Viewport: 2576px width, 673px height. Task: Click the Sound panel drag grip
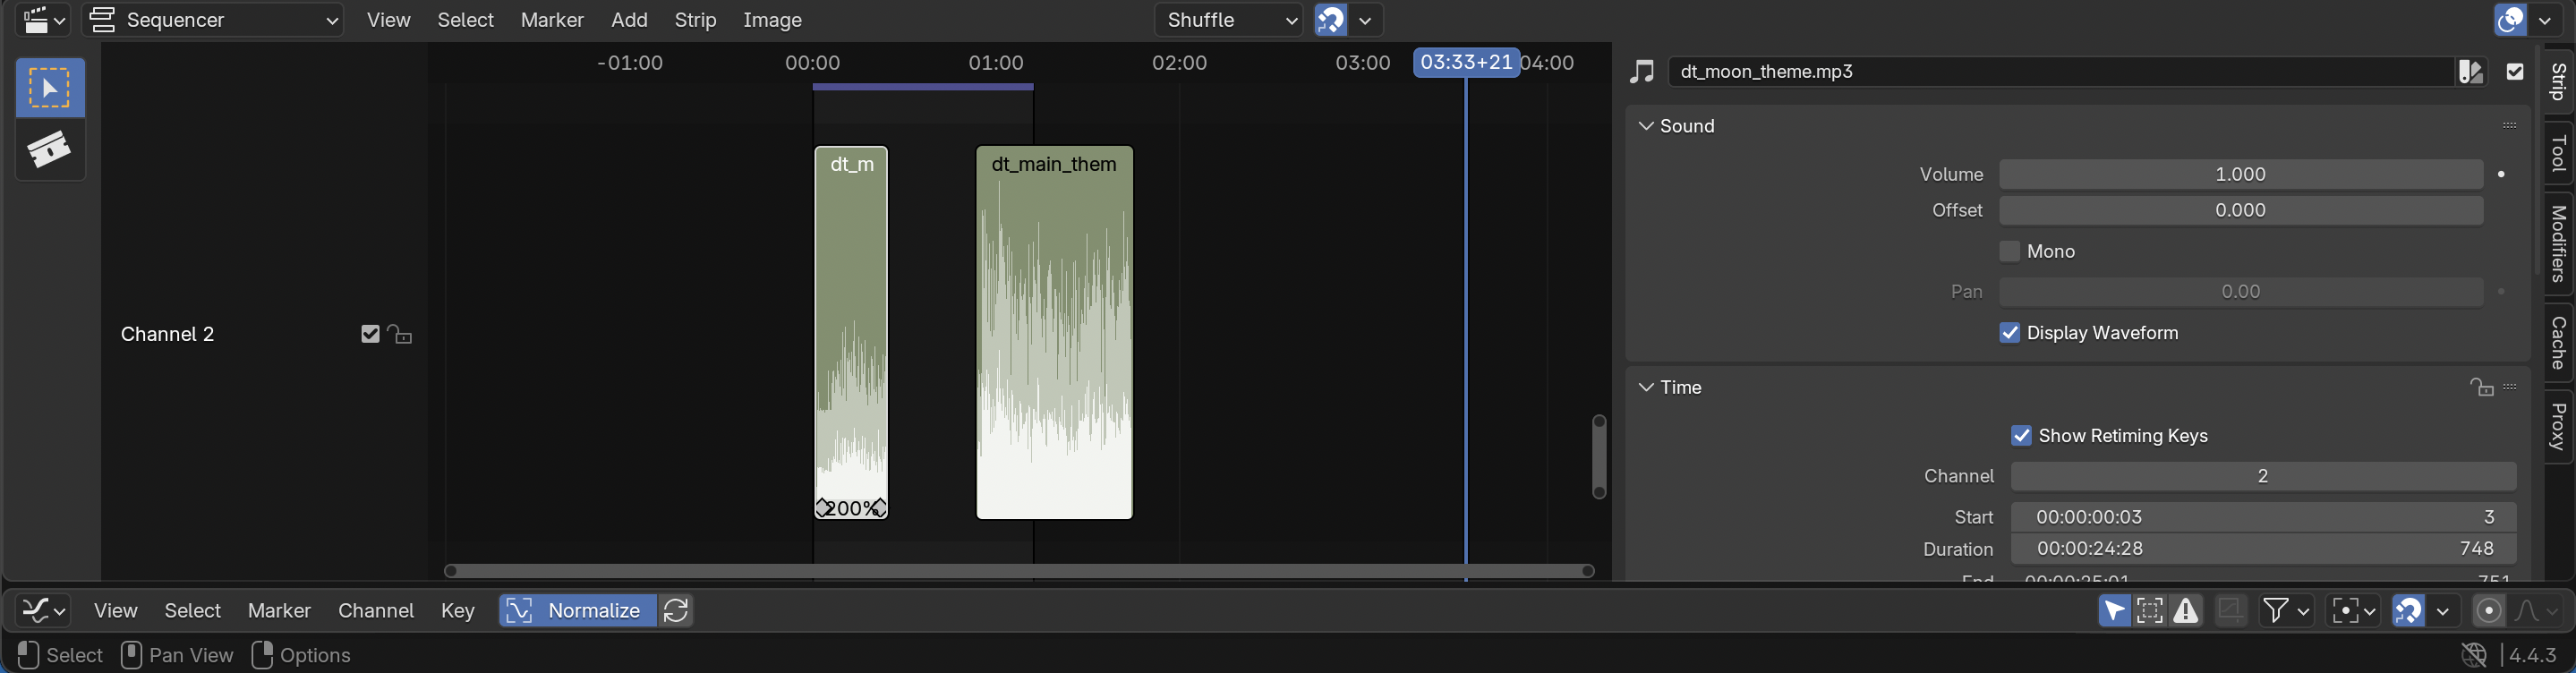2510,126
